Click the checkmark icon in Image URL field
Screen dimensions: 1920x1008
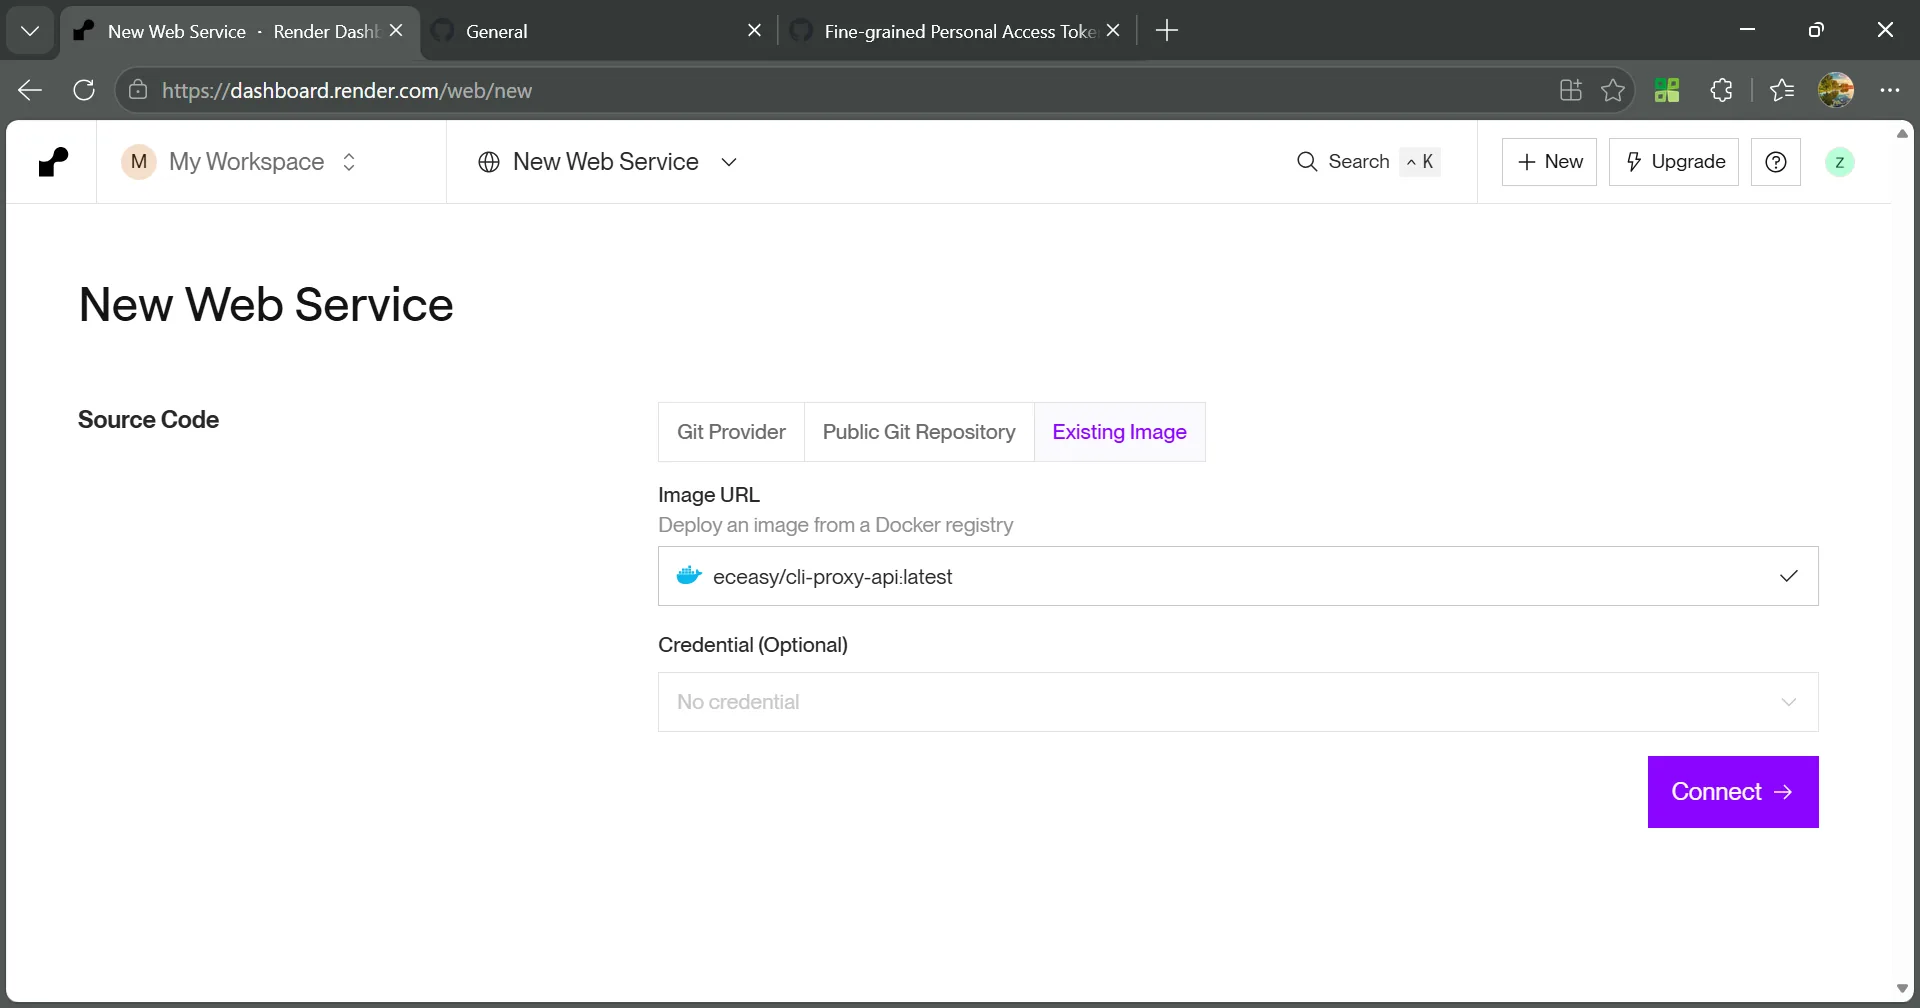click(1789, 576)
